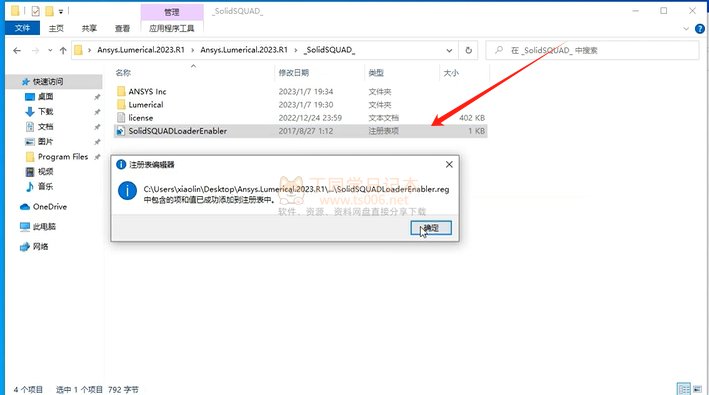
Task: Select the 管理 contextual tab
Action: [x=172, y=12]
